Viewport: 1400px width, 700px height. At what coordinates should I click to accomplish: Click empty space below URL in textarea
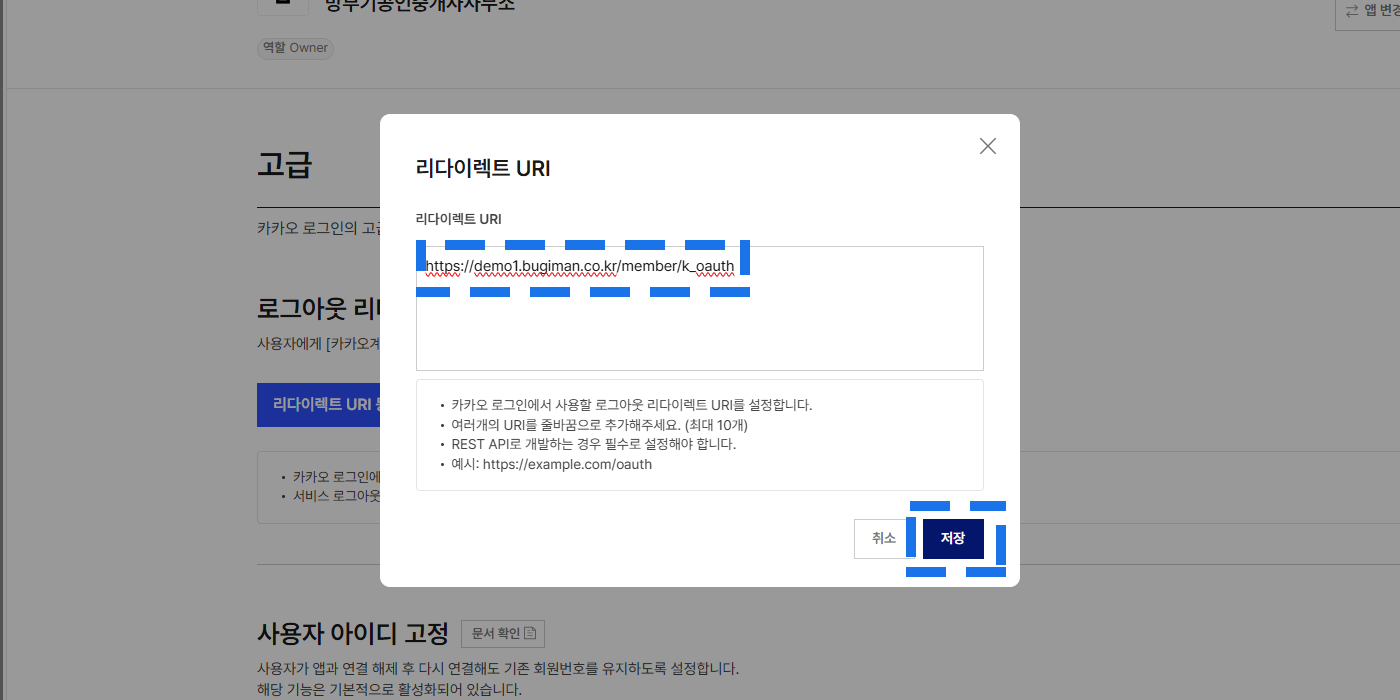pyautogui.click(x=700, y=330)
